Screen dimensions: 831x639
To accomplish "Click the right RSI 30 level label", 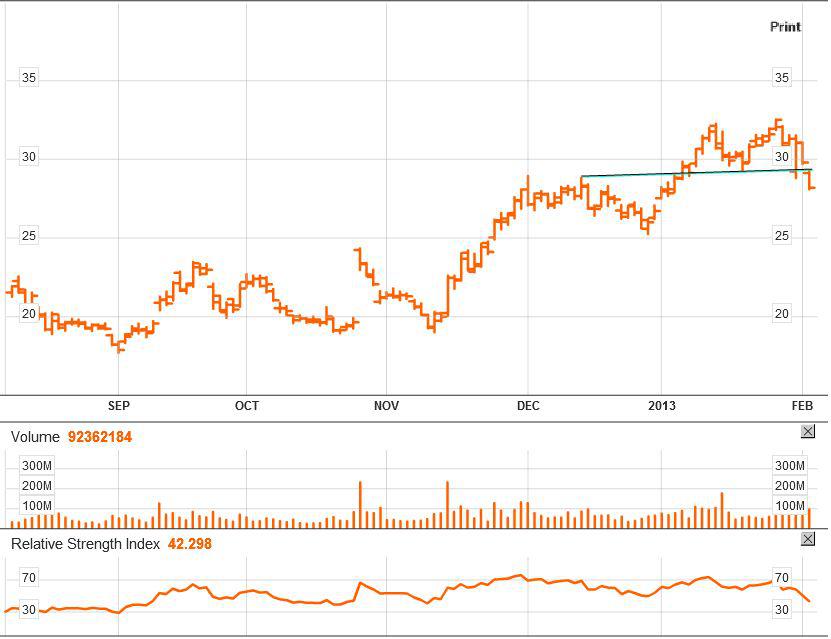I will 781,609.
